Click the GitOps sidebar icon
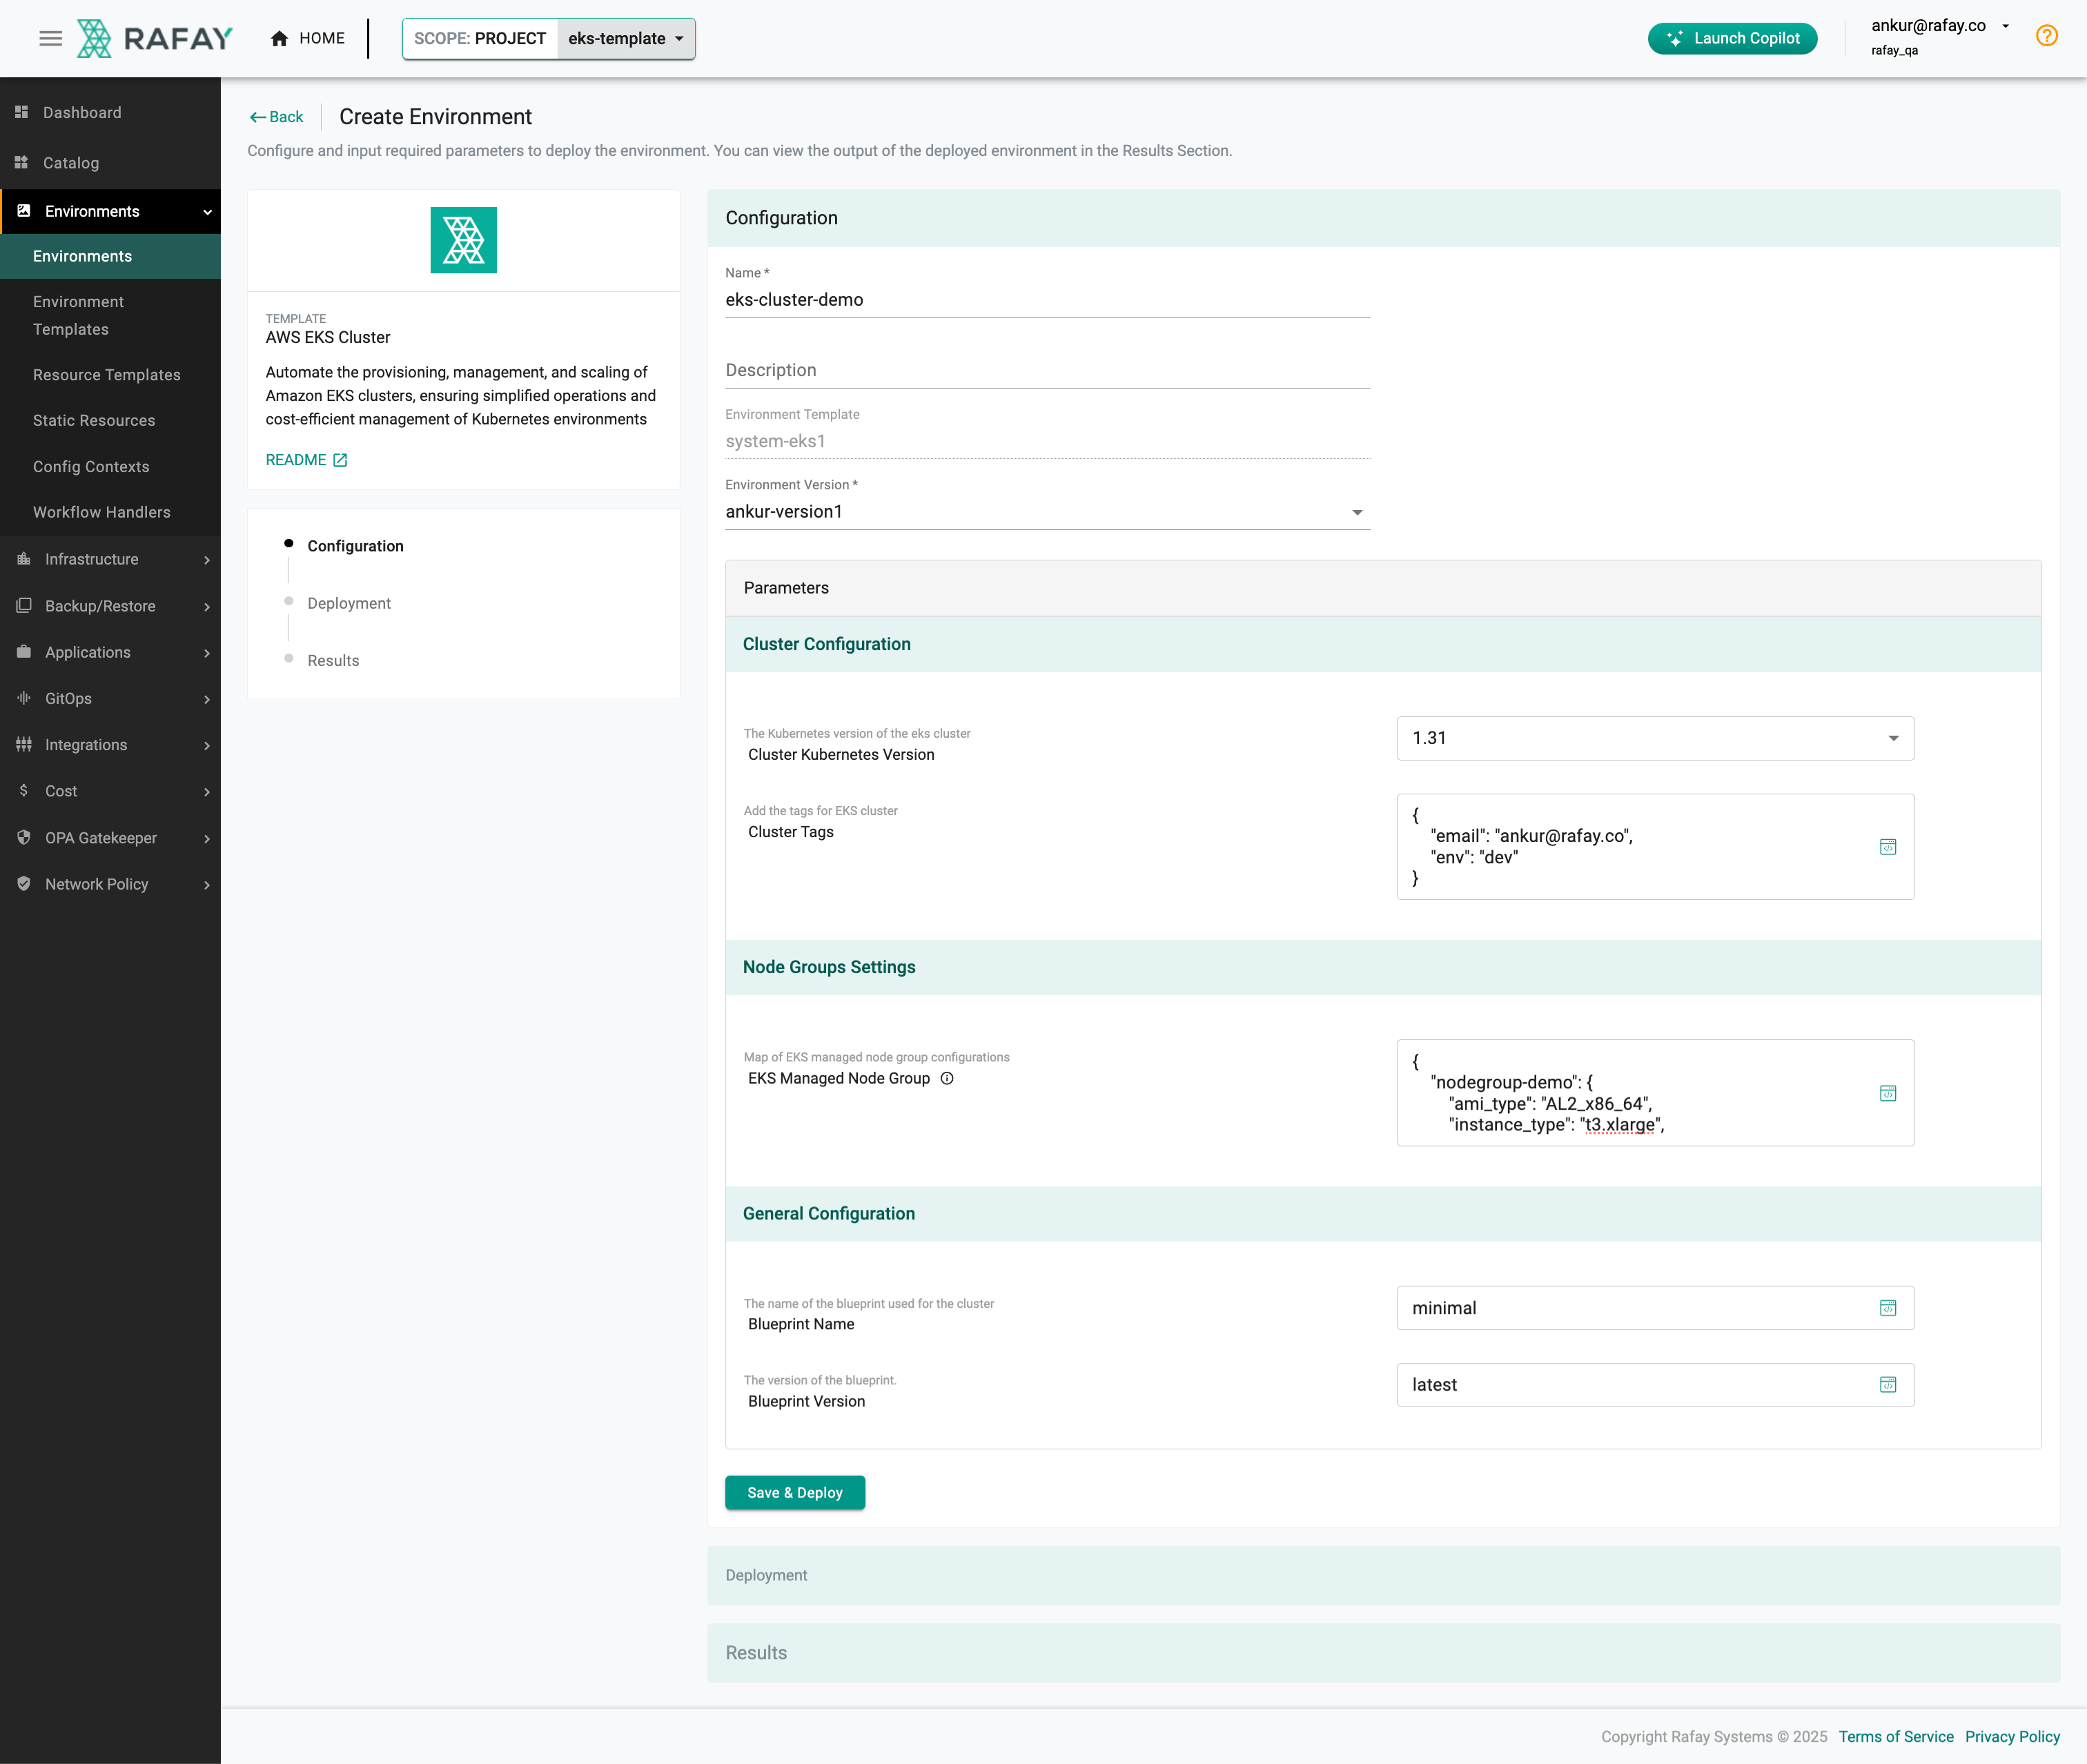The image size is (2087, 1764). [x=24, y=698]
